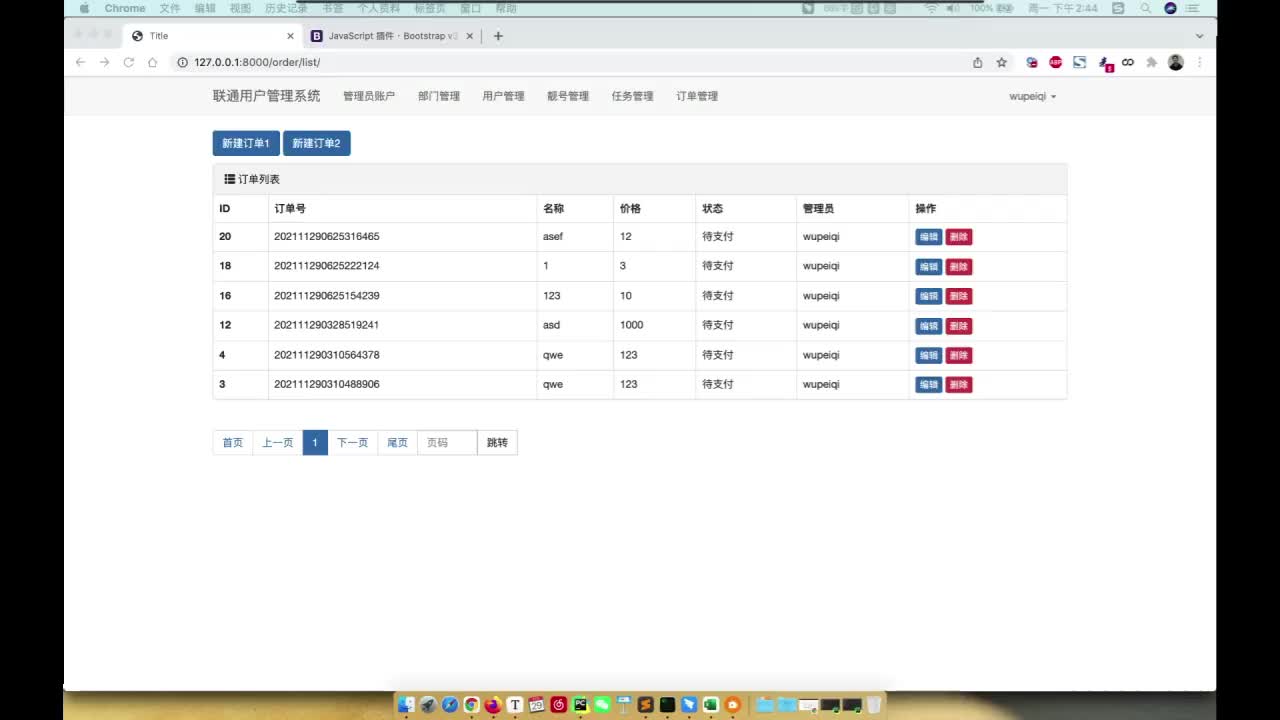Focus the 页码 page number input
1280x720 pixels.
tap(447, 443)
